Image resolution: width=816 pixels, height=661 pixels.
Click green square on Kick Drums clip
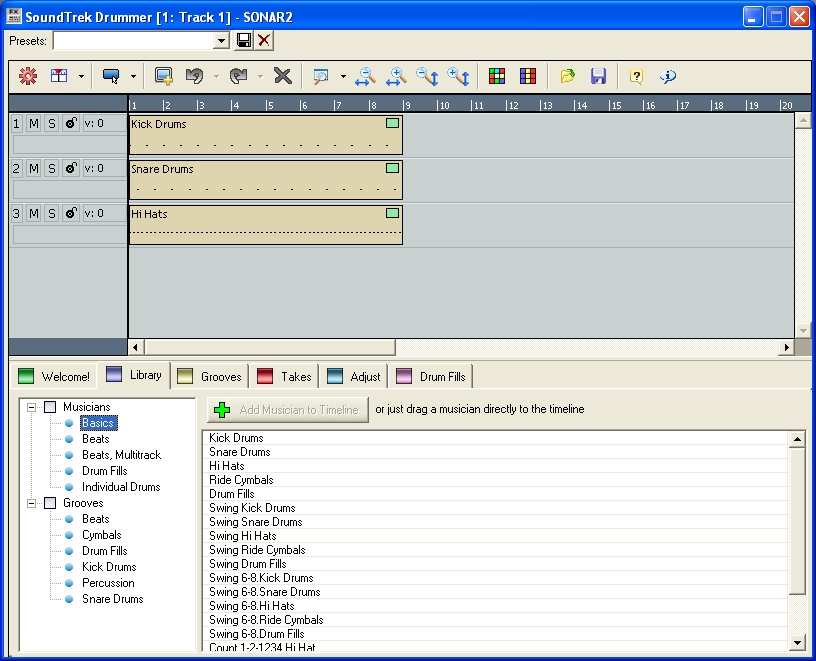pyautogui.click(x=392, y=123)
